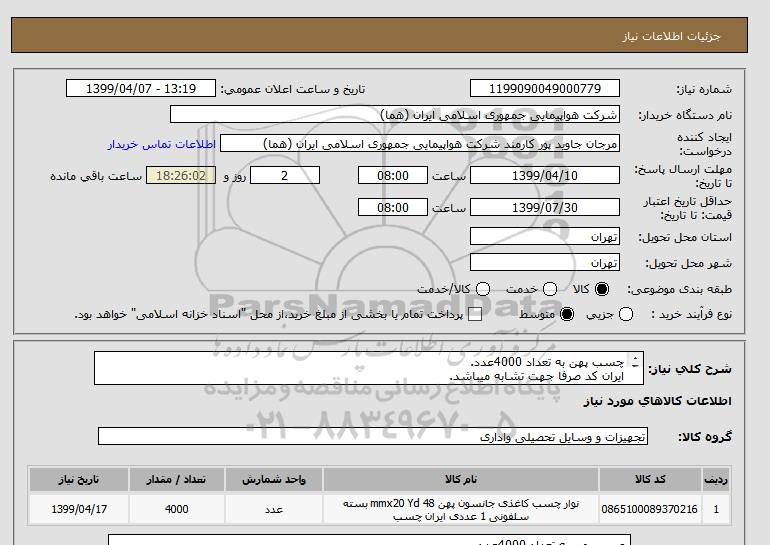Click the row number 1 cell
Image resolution: width=770 pixels, height=545 pixels.
(x=716, y=509)
